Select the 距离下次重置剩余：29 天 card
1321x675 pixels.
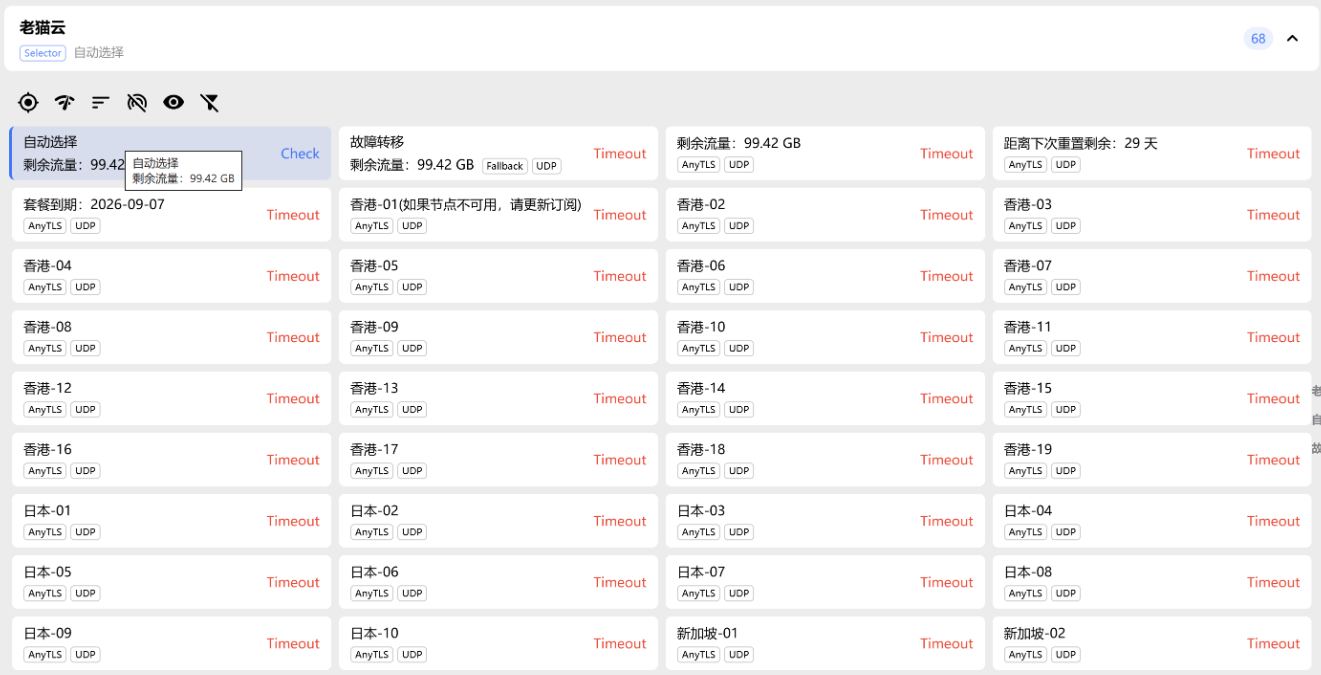[1152, 153]
